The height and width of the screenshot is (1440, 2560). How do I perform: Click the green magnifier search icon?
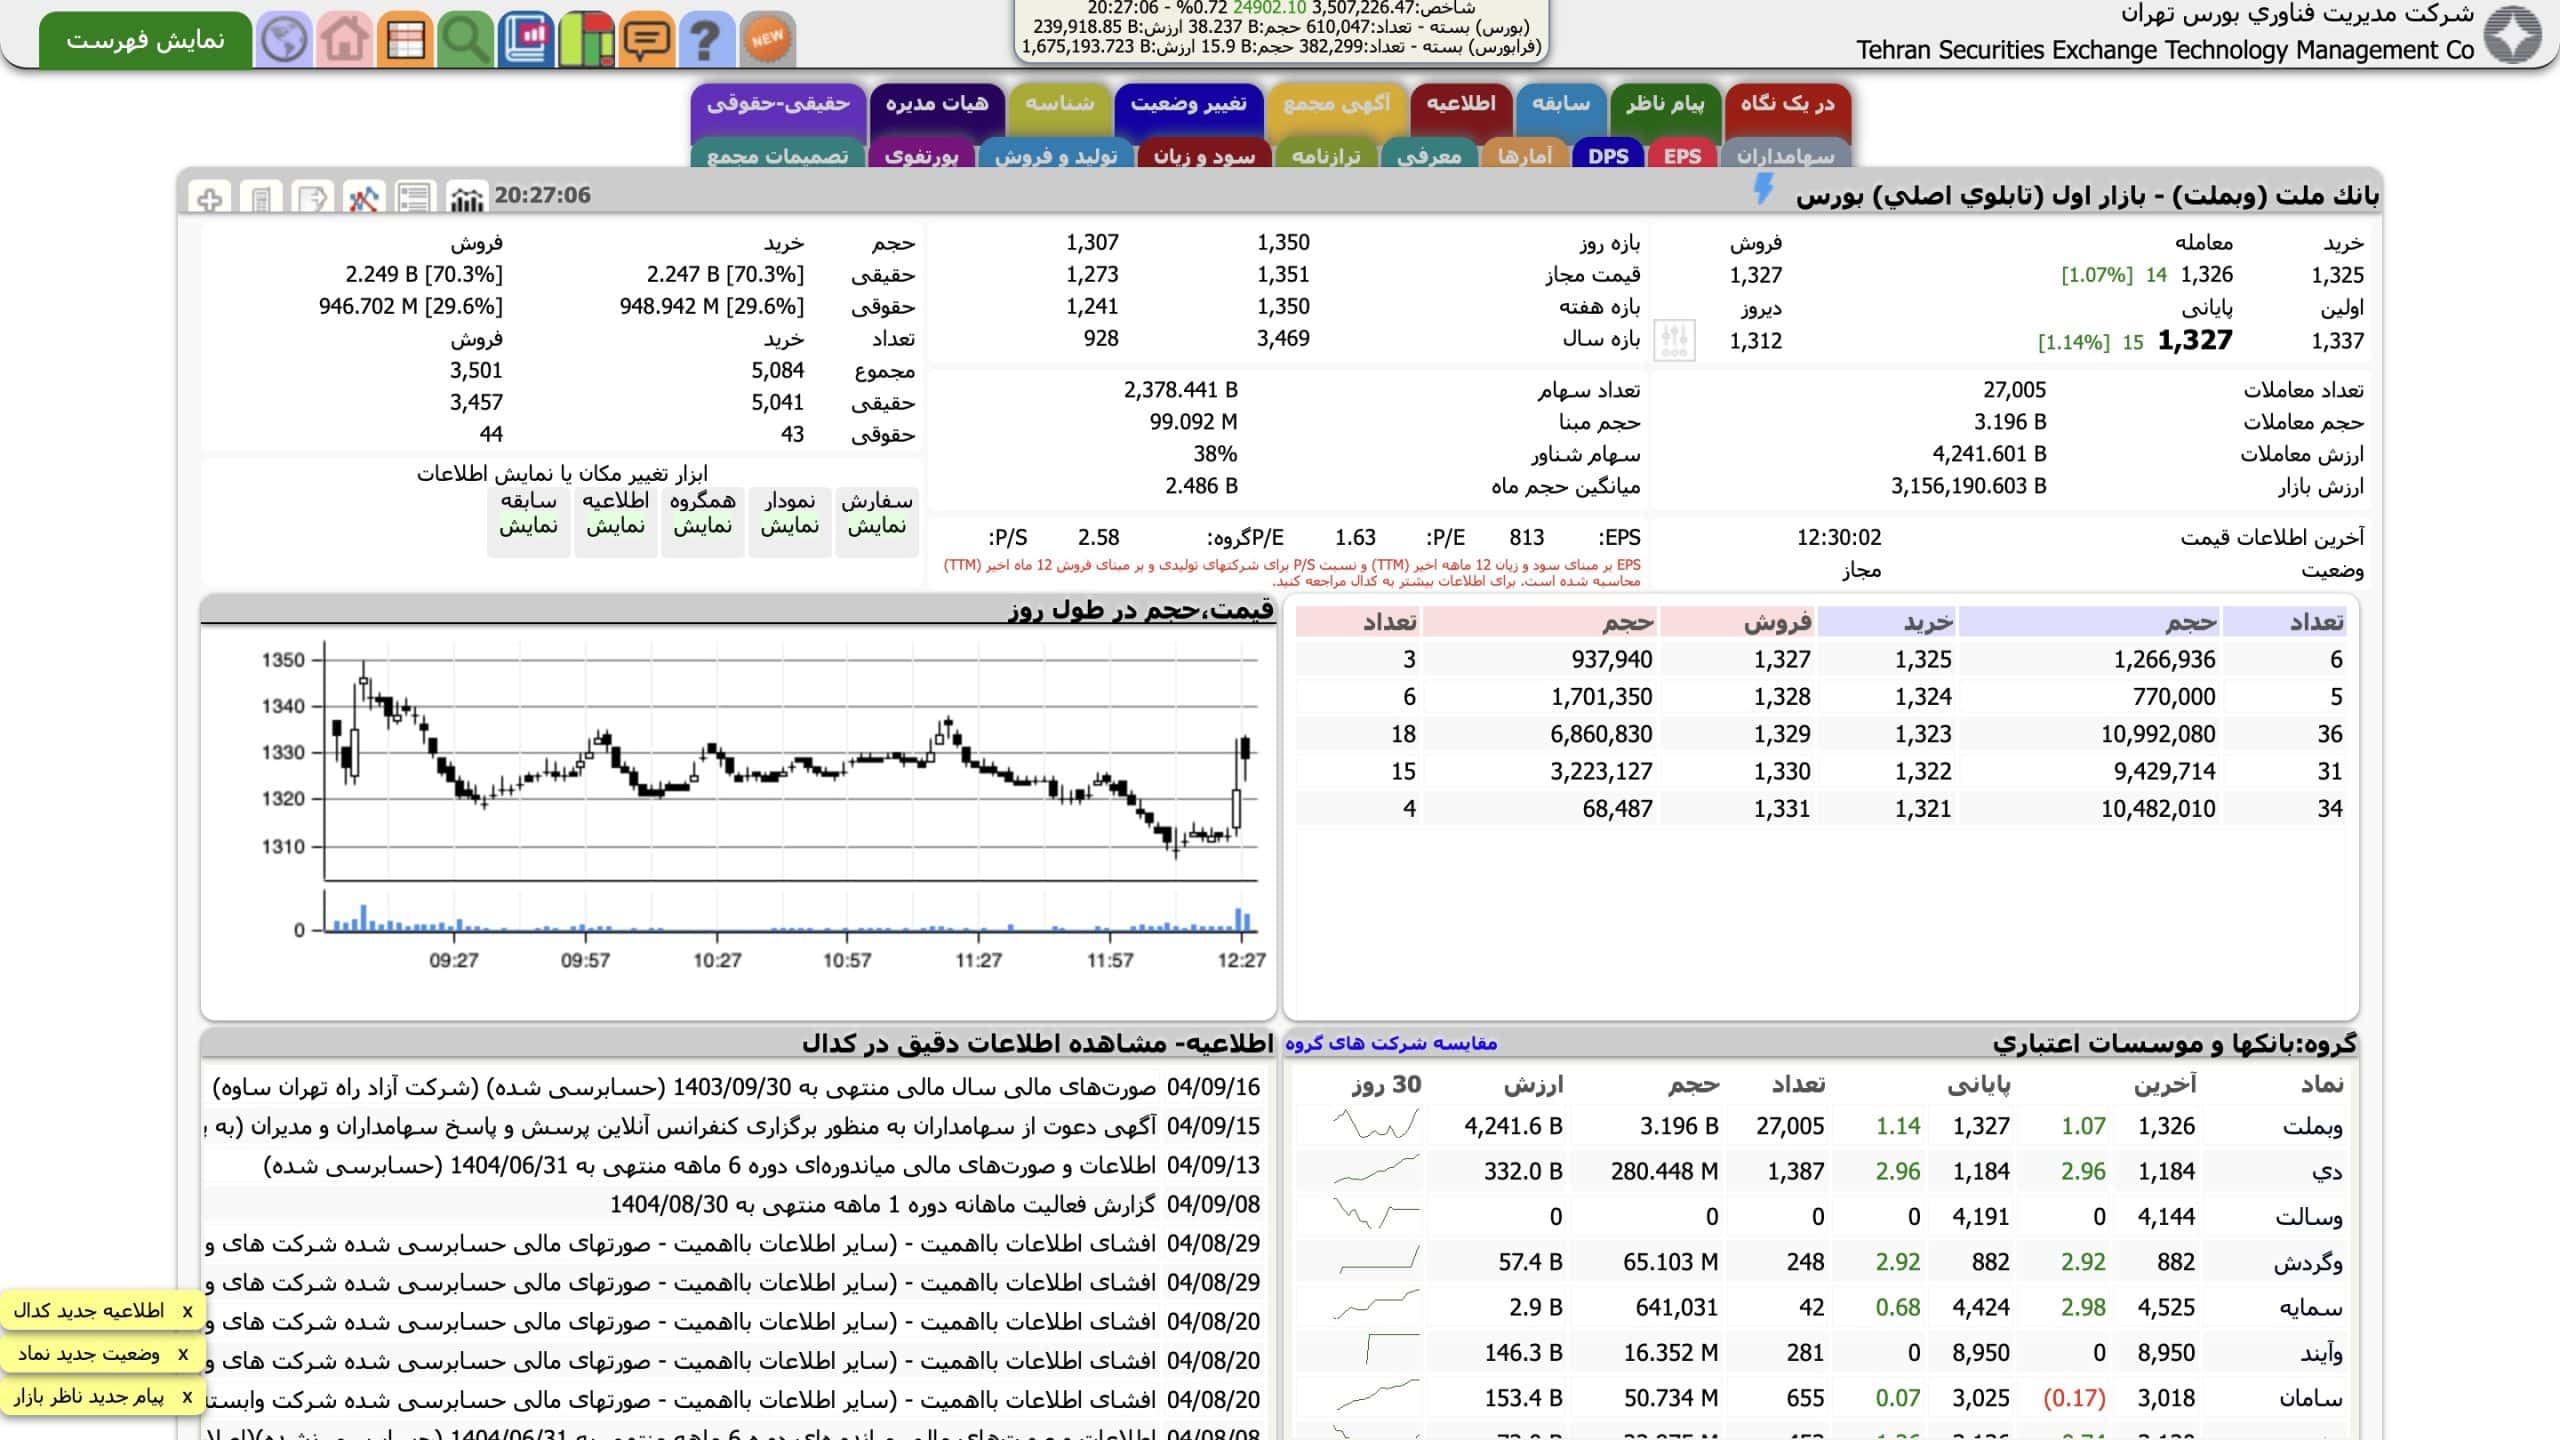[465, 40]
